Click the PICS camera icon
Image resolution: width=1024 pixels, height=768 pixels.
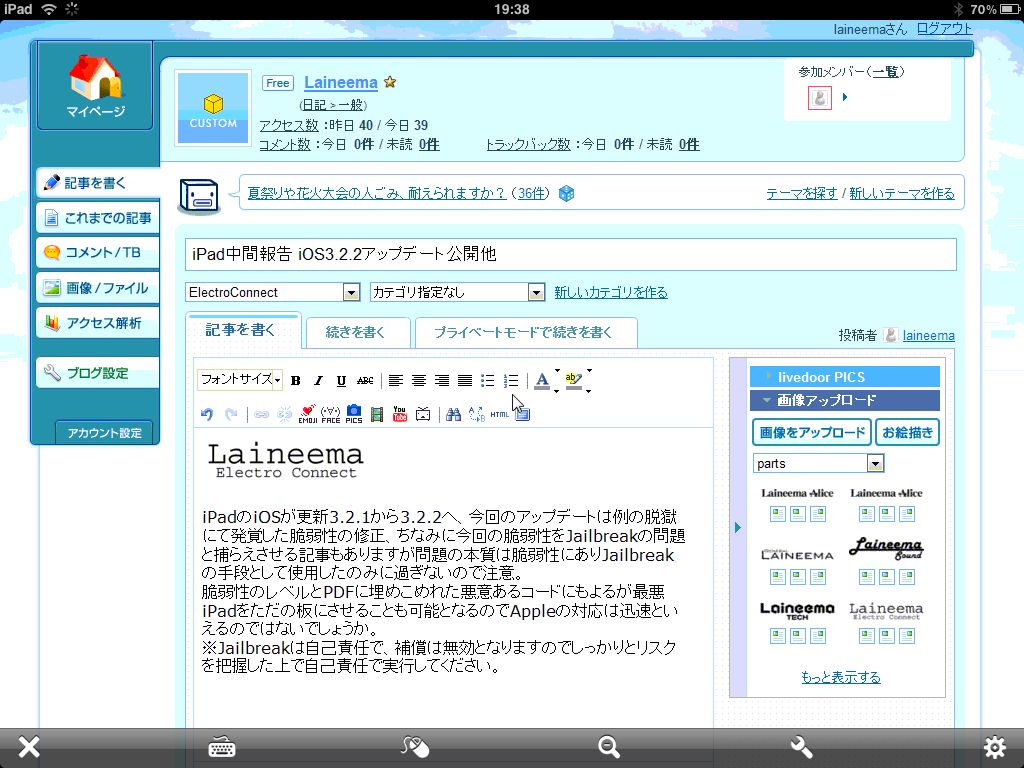pyautogui.click(x=354, y=414)
